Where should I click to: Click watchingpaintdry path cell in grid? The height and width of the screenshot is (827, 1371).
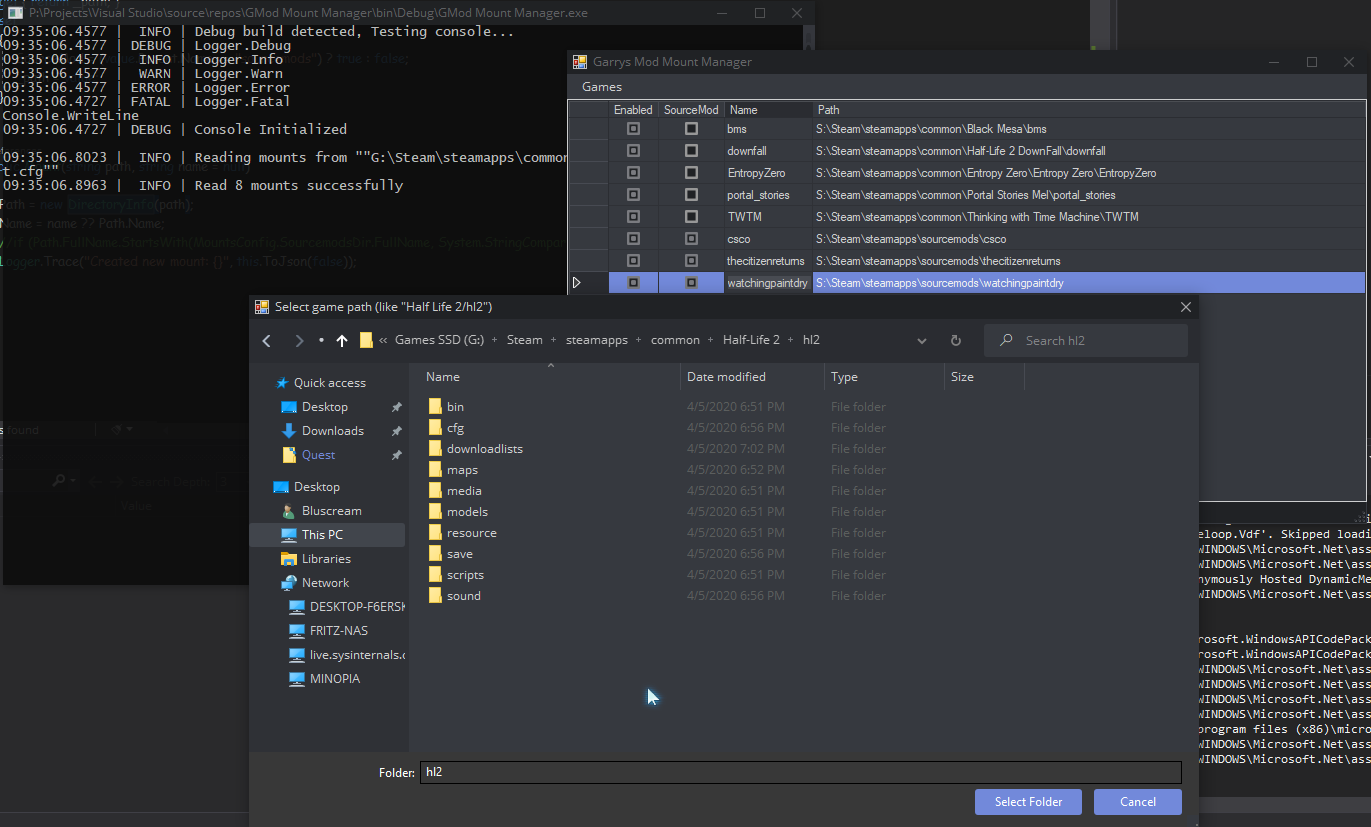coord(1088,283)
